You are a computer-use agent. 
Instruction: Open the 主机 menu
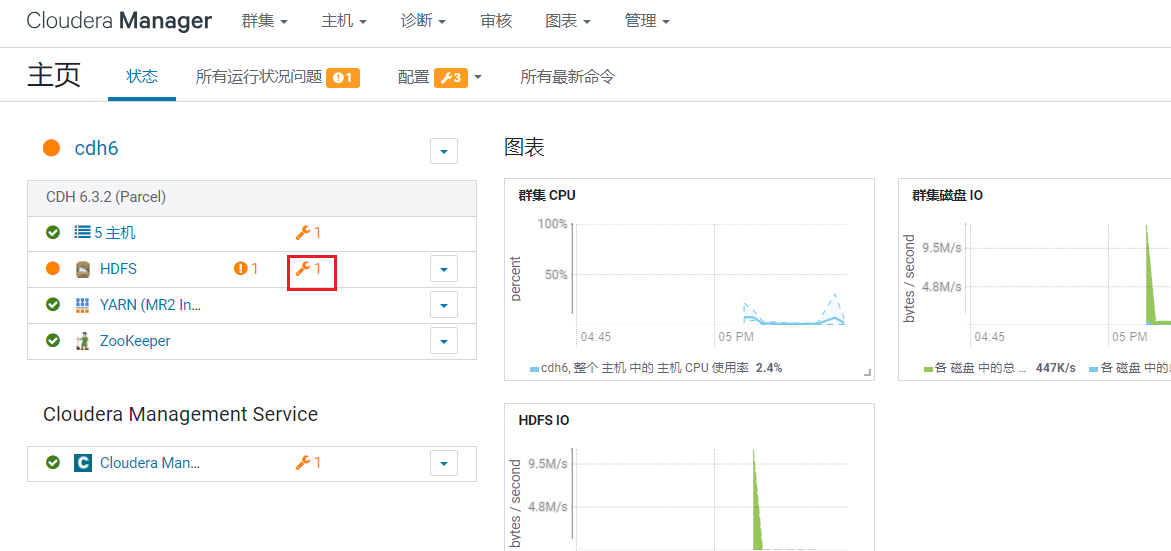click(344, 22)
